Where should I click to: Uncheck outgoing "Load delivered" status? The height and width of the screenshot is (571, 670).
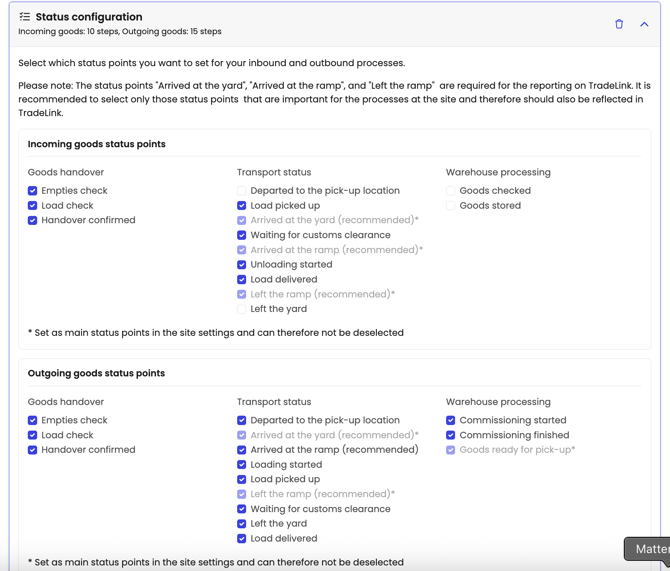(242, 539)
